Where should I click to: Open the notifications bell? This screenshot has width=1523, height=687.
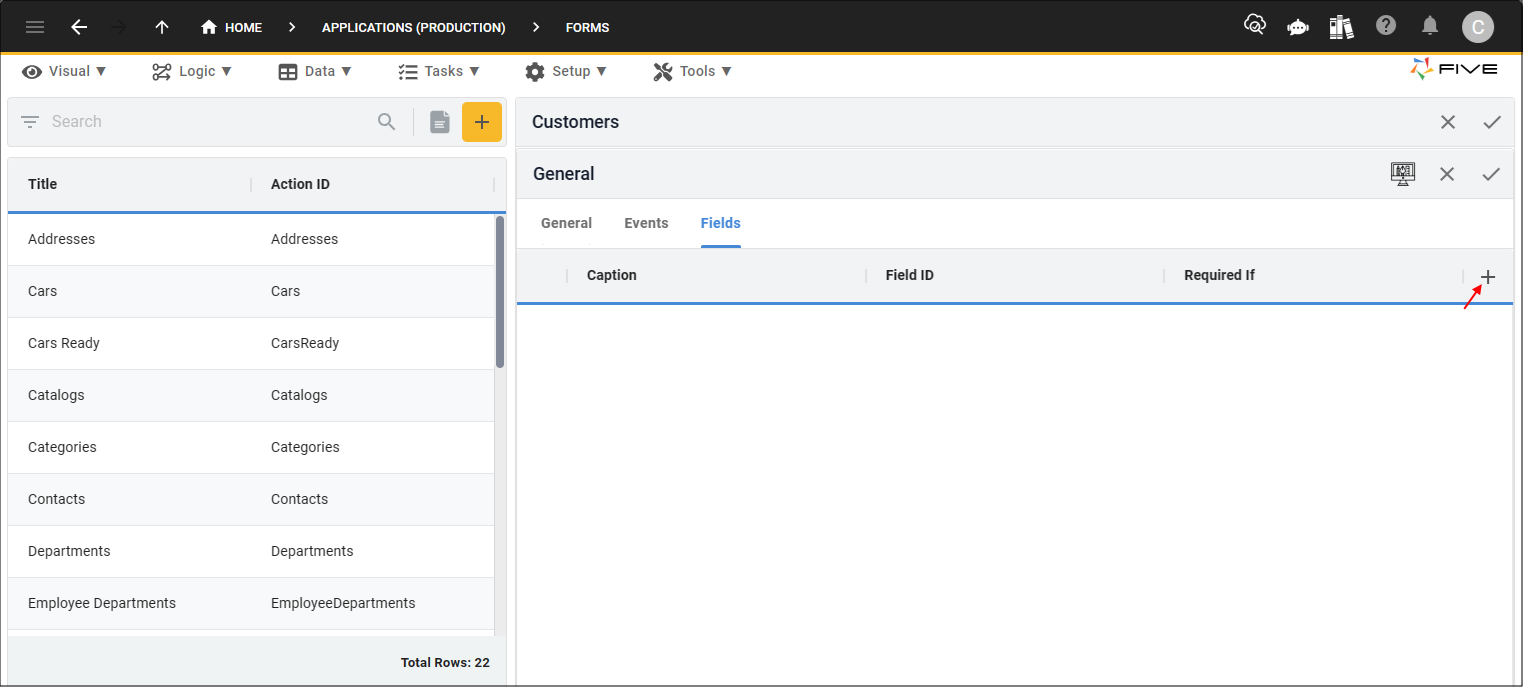[x=1431, y=26]
